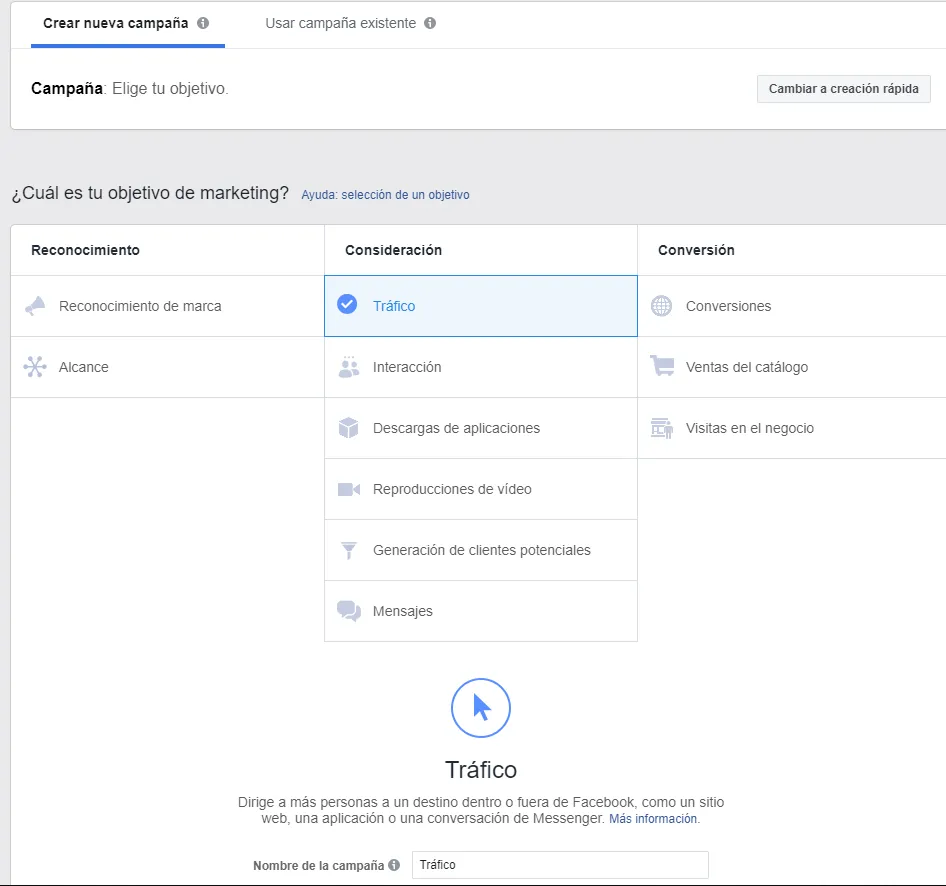Select Visitas en el negocio objective
Image resolution: width=946 pixels, height=886 pixels.
[x=792, y=428]
